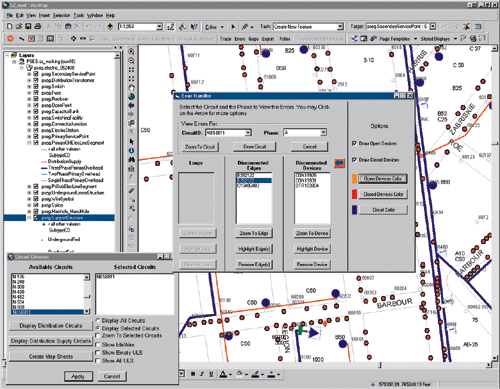Click the Print icon
The height and width of the screenshot is (389, 500).
[x=38, y=26]
